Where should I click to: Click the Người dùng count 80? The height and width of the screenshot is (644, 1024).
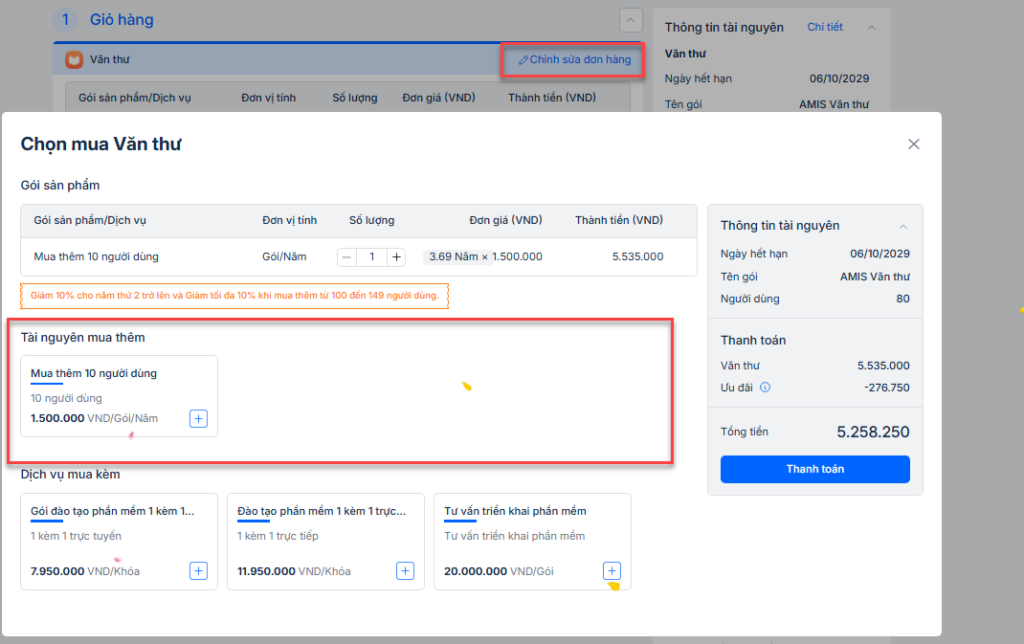click(903, 298)
